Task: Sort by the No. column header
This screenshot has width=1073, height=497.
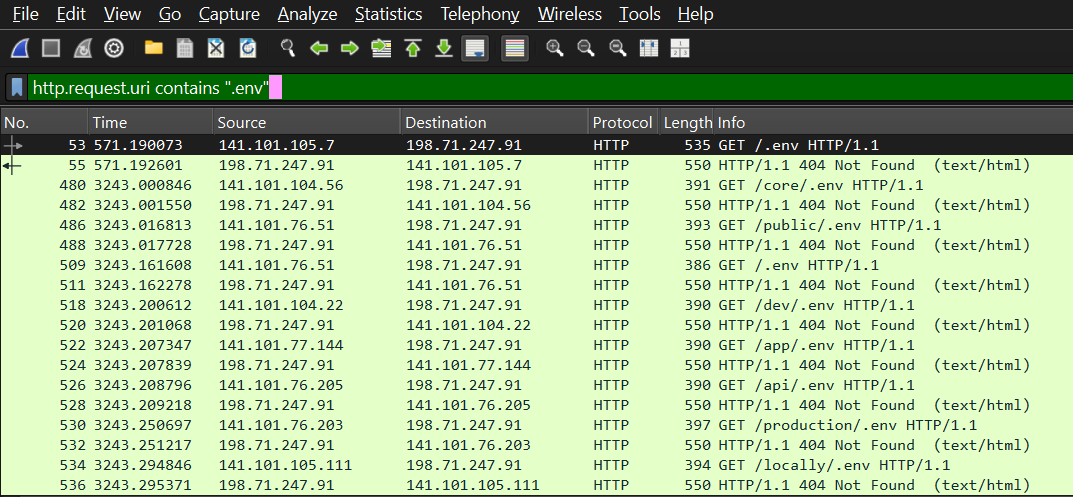Action: 44,123
